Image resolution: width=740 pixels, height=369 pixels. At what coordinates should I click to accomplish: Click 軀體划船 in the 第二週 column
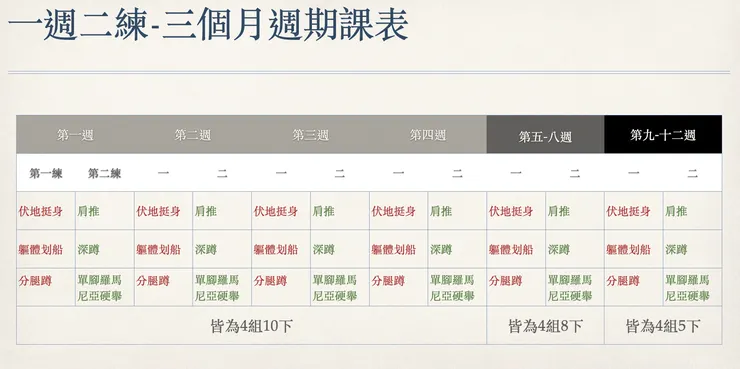(159, 250)
